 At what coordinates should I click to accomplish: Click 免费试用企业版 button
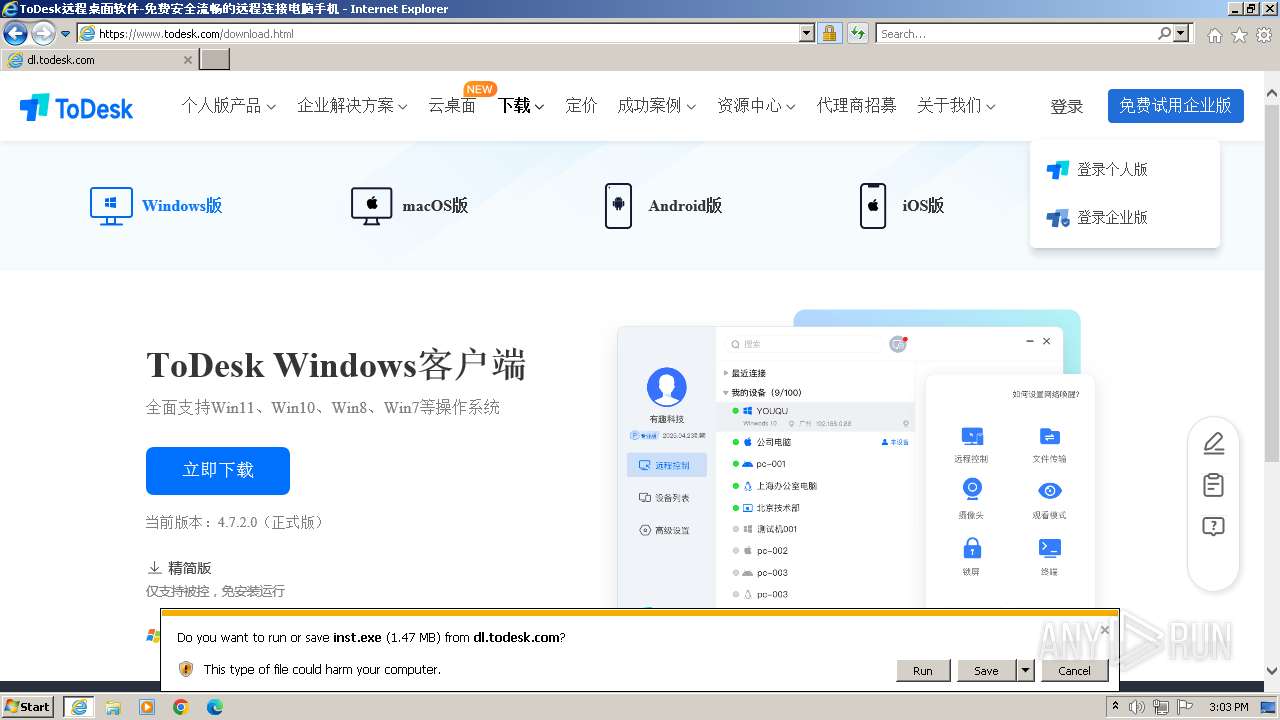pyautogui.click(x=1175, y=106)
